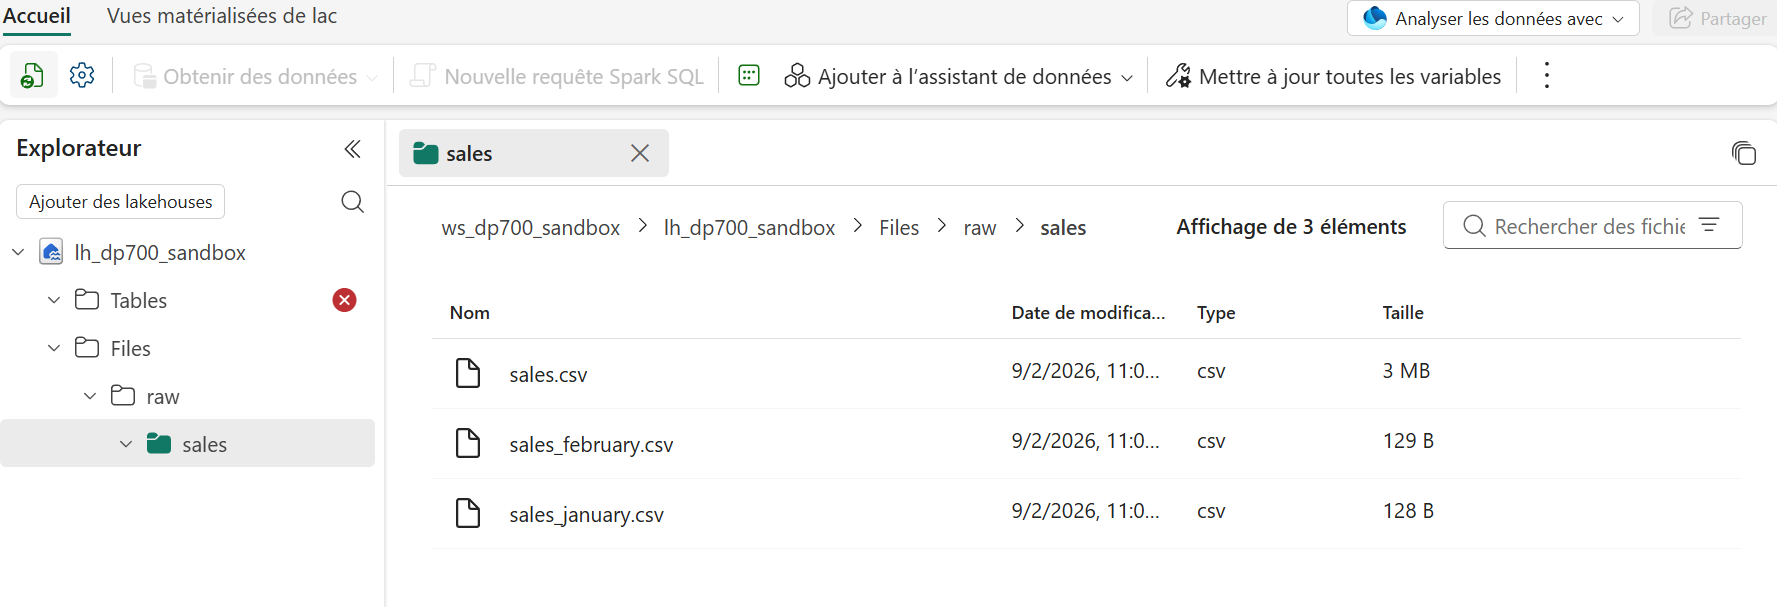This screenshot has height=607, width=1777.
Task: Collapse the Tables node chevron
Action: (x=54, y=300)
